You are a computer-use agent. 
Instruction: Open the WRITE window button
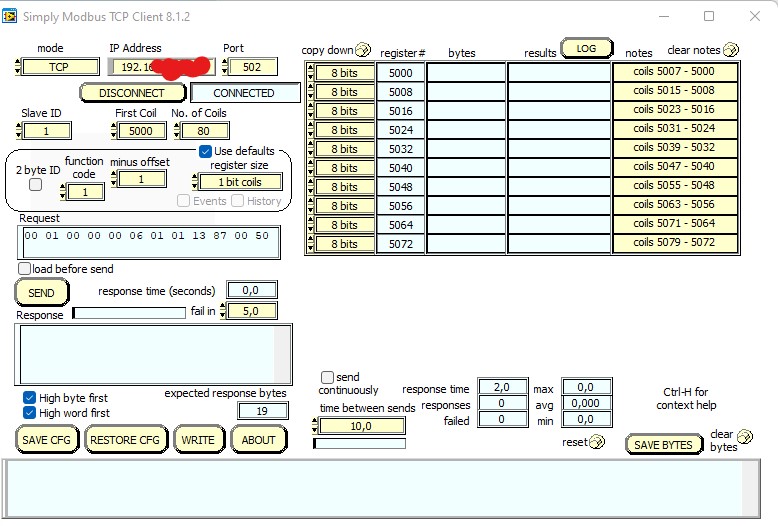[x=198, y=440]
